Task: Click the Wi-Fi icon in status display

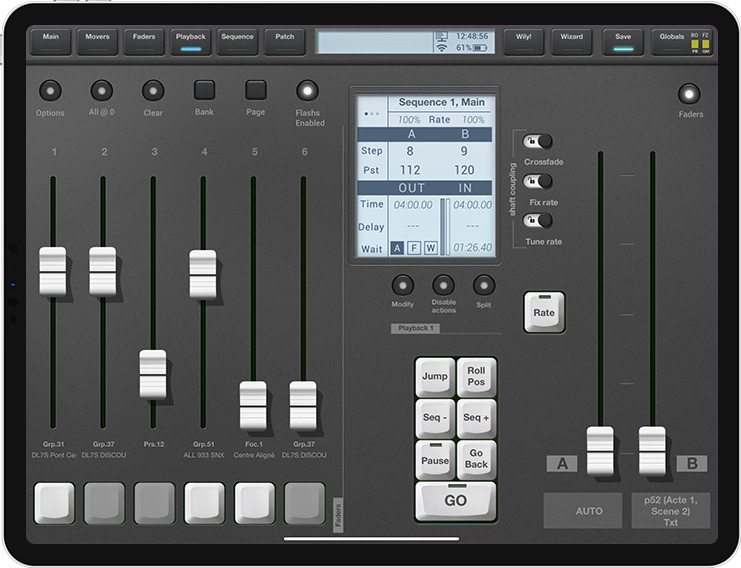Action: (441, 48)
